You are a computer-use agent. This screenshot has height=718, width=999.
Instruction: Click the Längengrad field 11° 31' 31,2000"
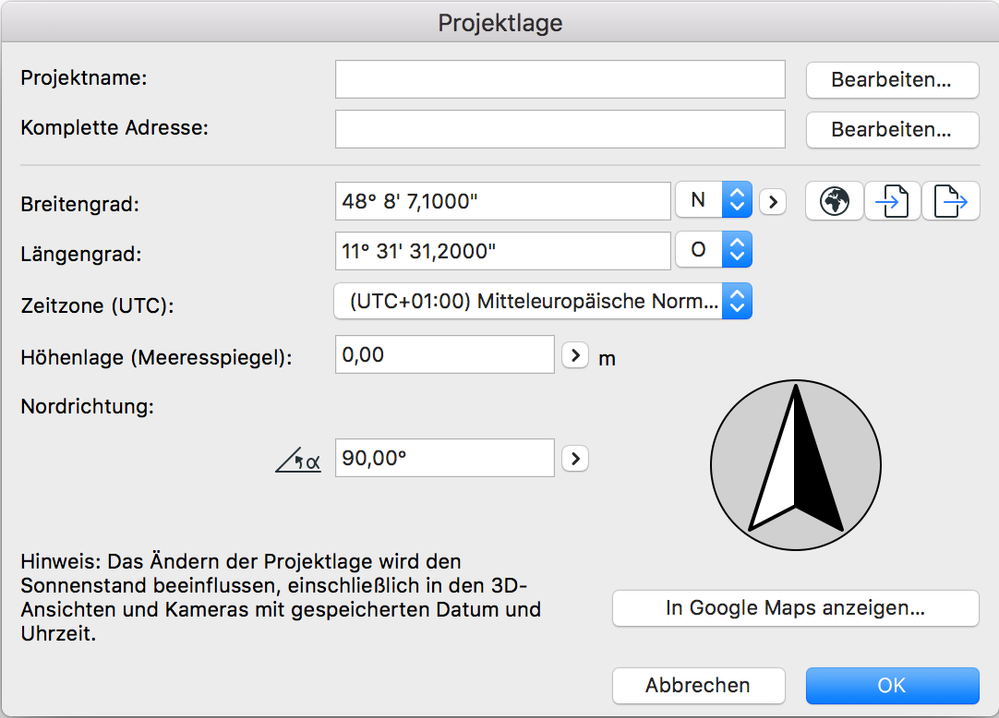point(503,251)
